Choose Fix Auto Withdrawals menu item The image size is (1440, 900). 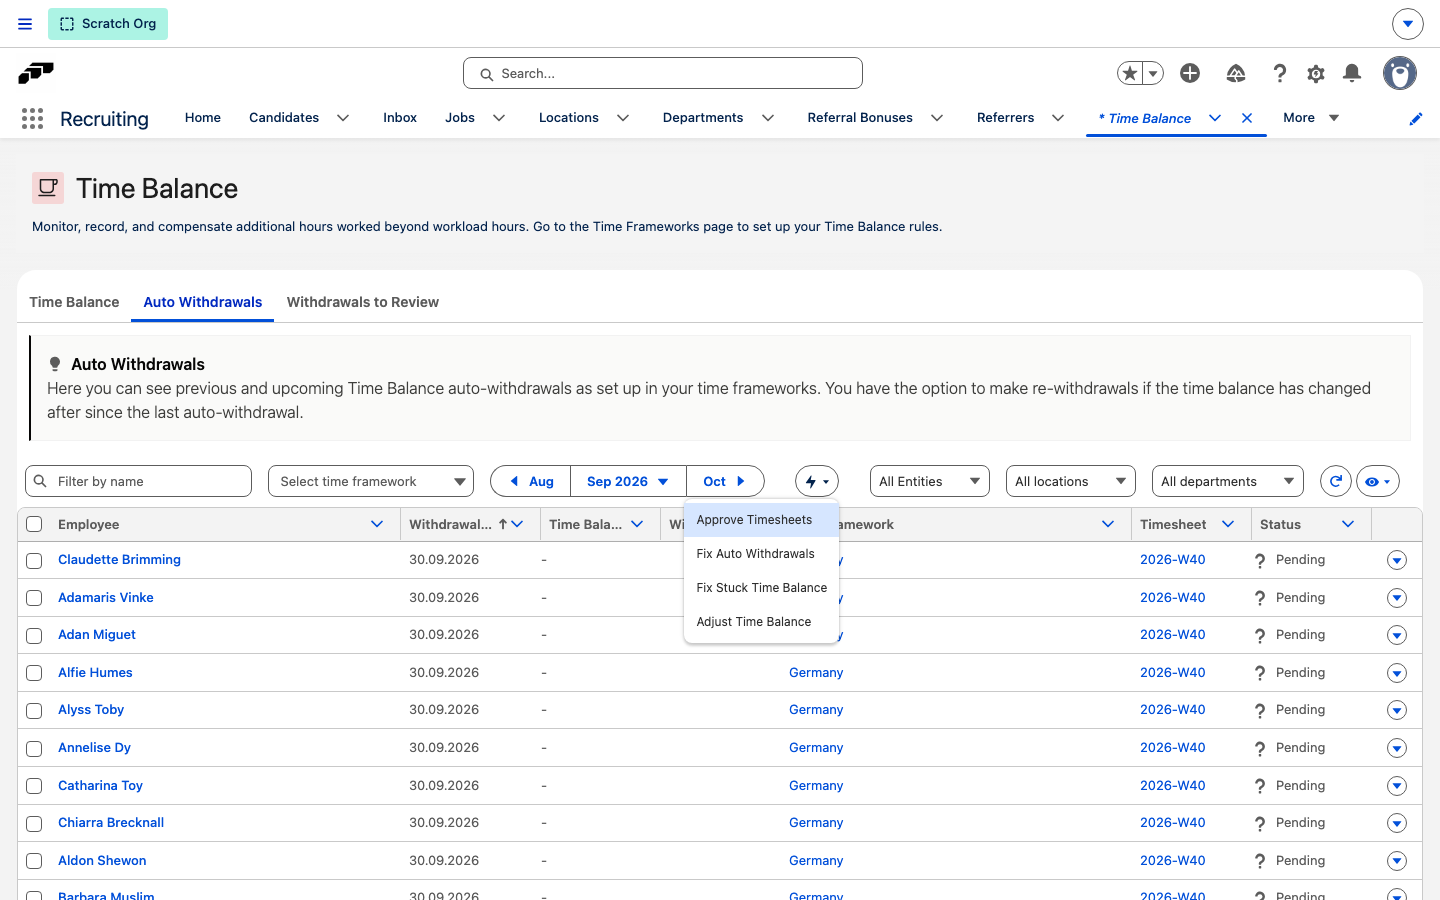tap(761, 554)
